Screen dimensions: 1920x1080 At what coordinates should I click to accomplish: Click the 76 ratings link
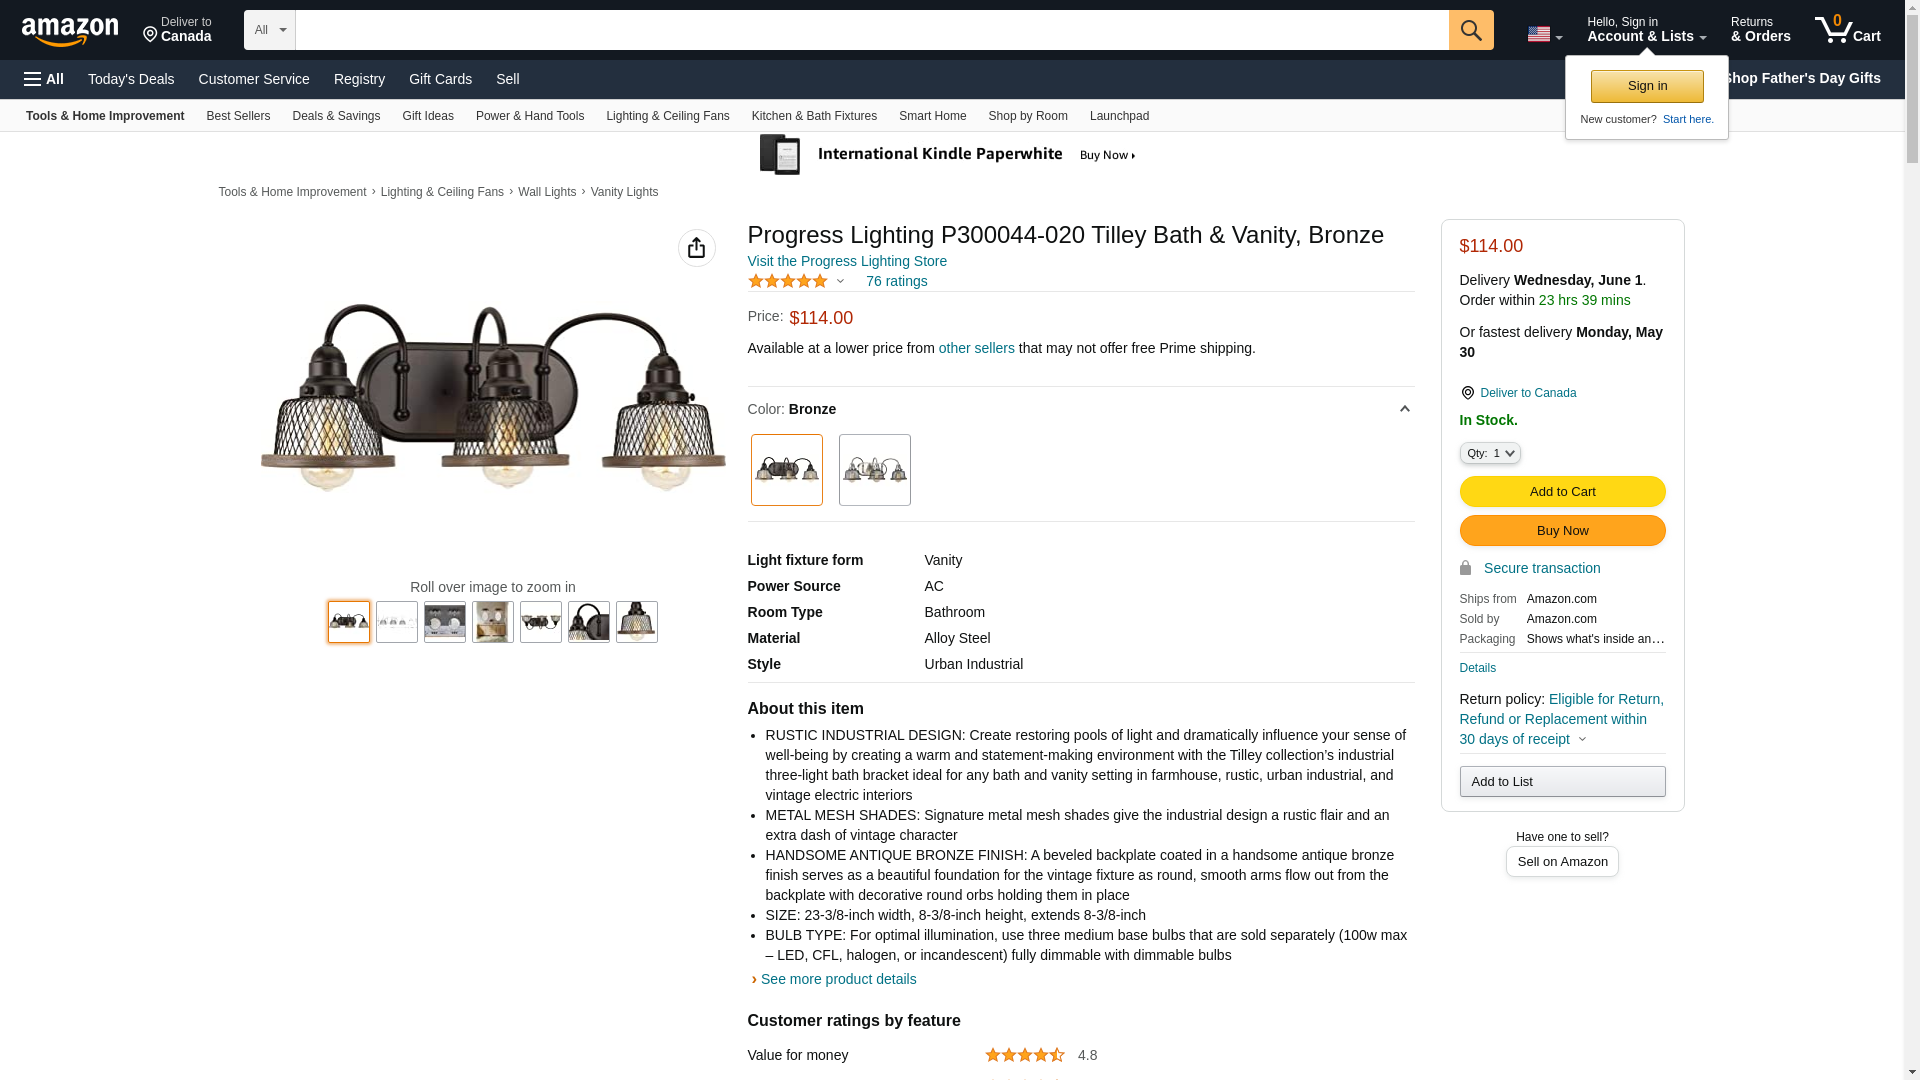896,281
